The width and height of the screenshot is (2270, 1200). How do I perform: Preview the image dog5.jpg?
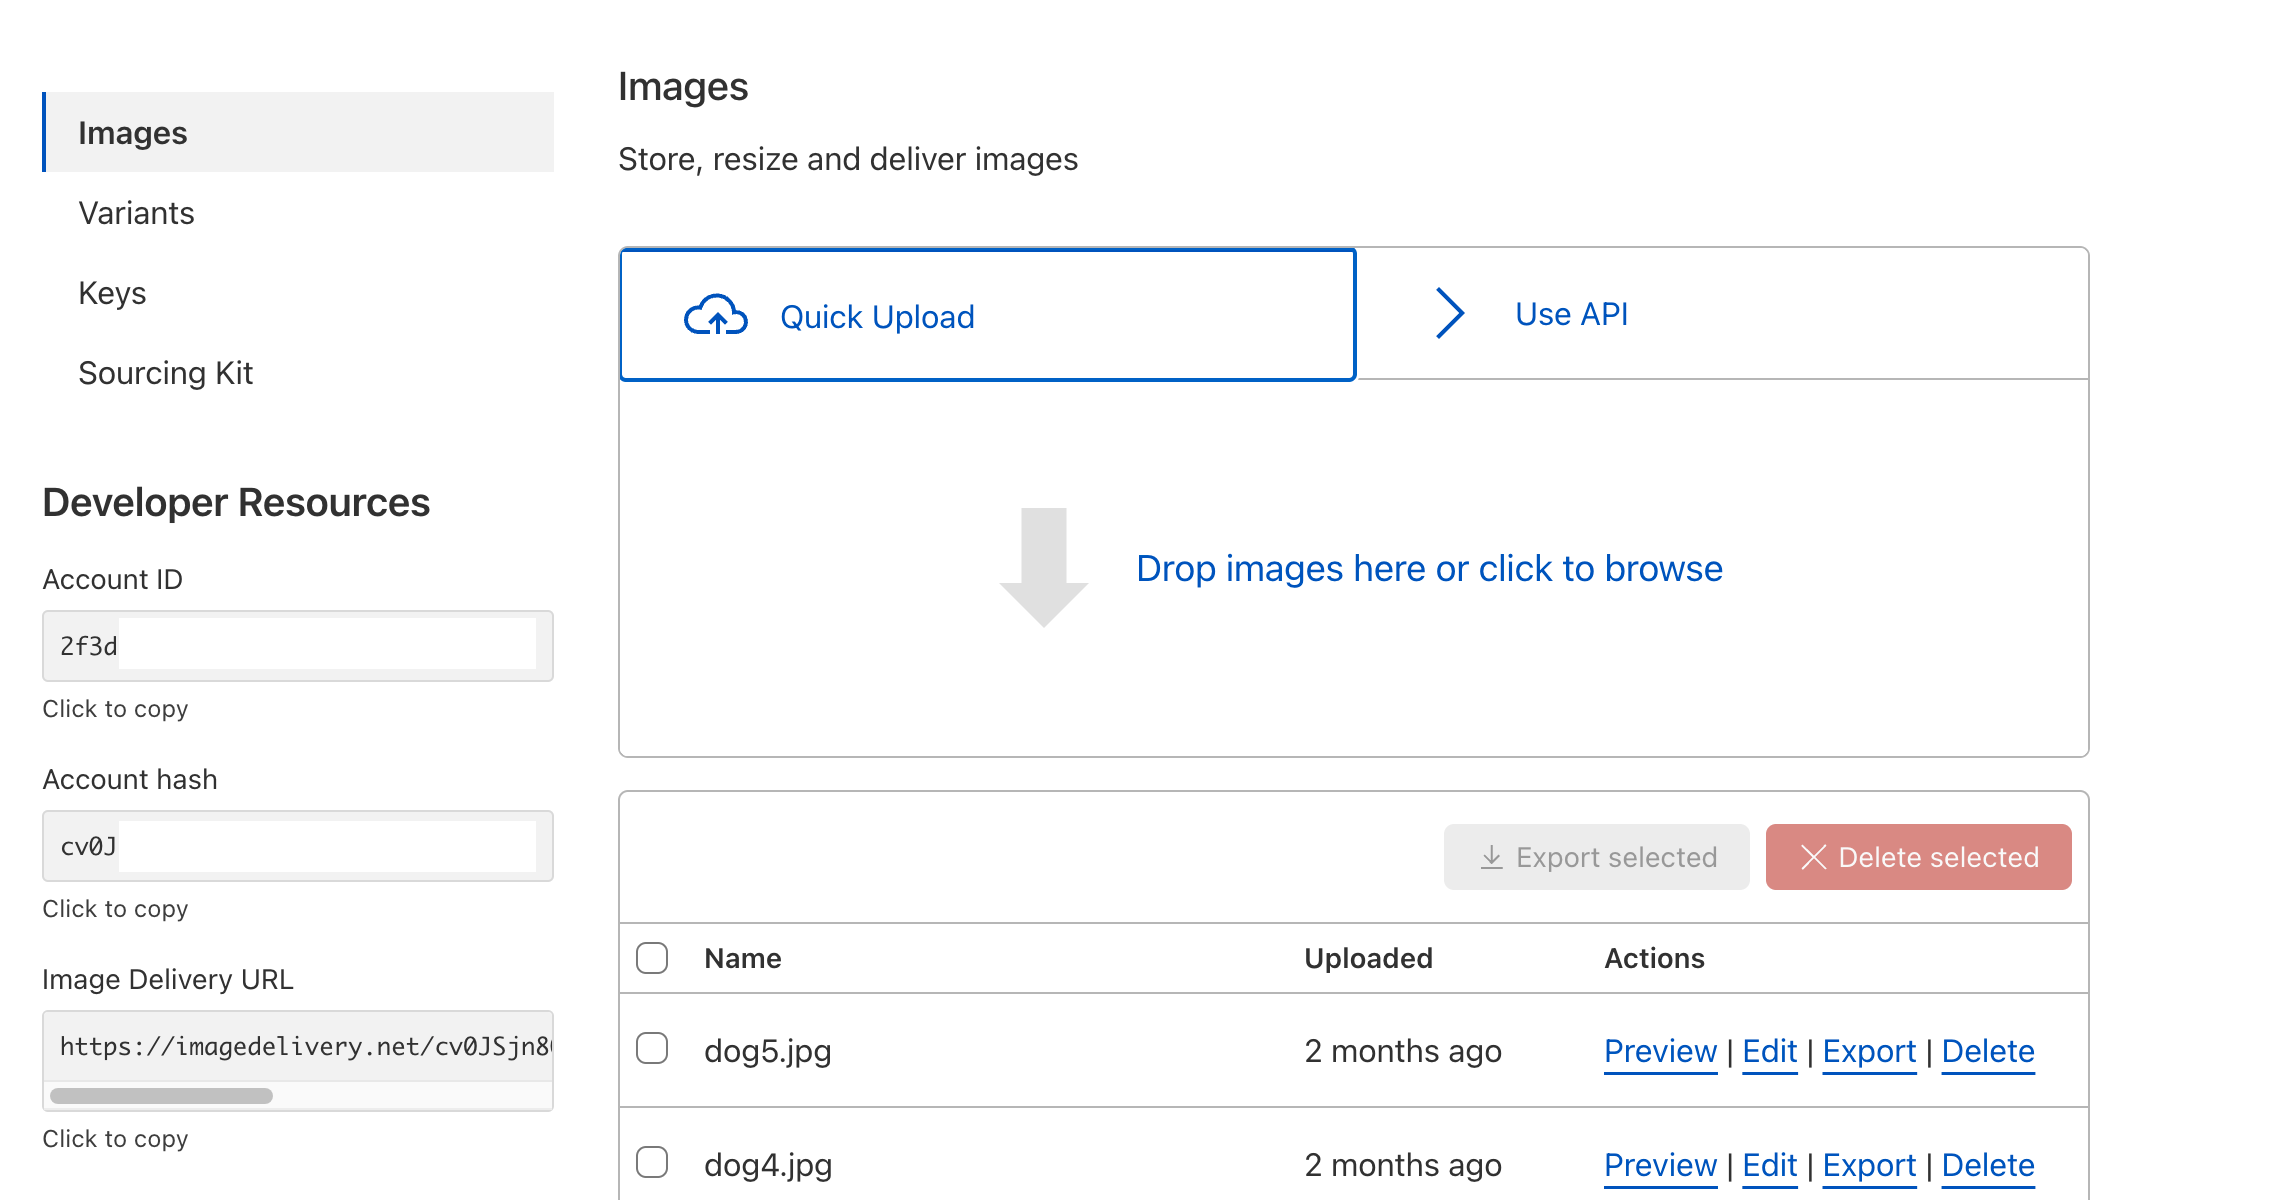point(1660,1051)
